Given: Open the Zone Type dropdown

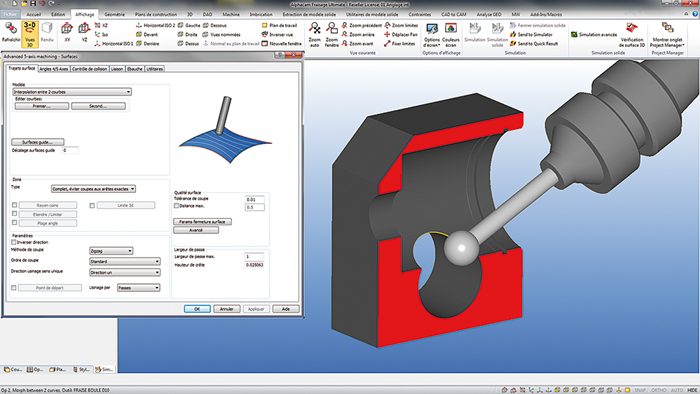Looking at the screenshot, I should point(93,189).
